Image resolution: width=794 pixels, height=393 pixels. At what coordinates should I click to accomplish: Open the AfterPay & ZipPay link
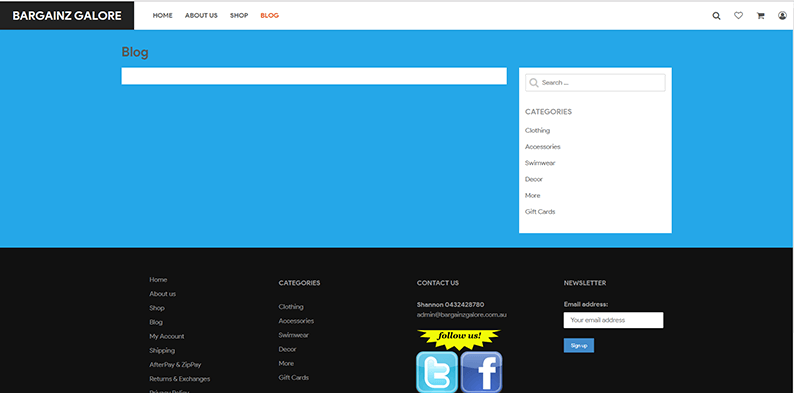click(x=175, y=365)
